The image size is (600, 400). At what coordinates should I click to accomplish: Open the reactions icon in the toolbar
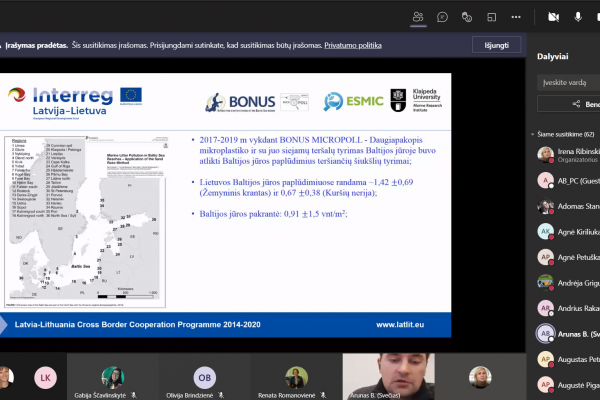tap(467, 17)
